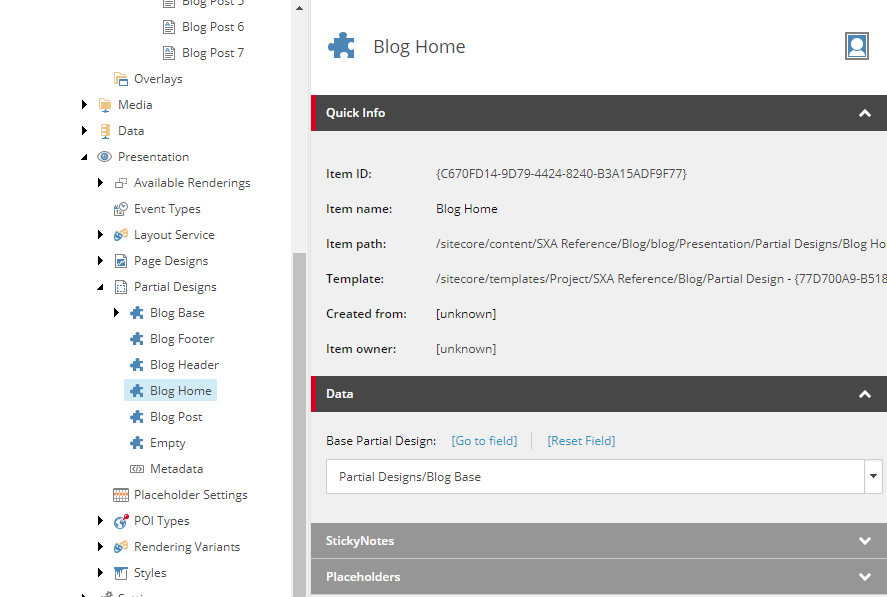Expand the POI Types node

click(x=100, y=521)
